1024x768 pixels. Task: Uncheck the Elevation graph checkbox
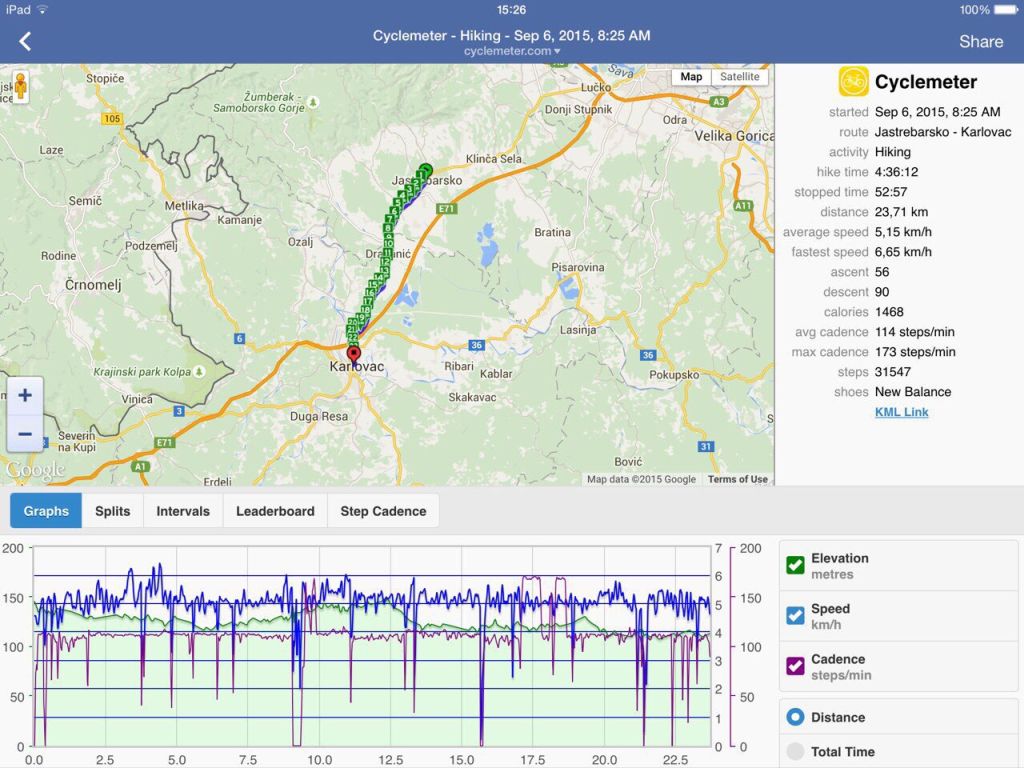coord(796,565)
